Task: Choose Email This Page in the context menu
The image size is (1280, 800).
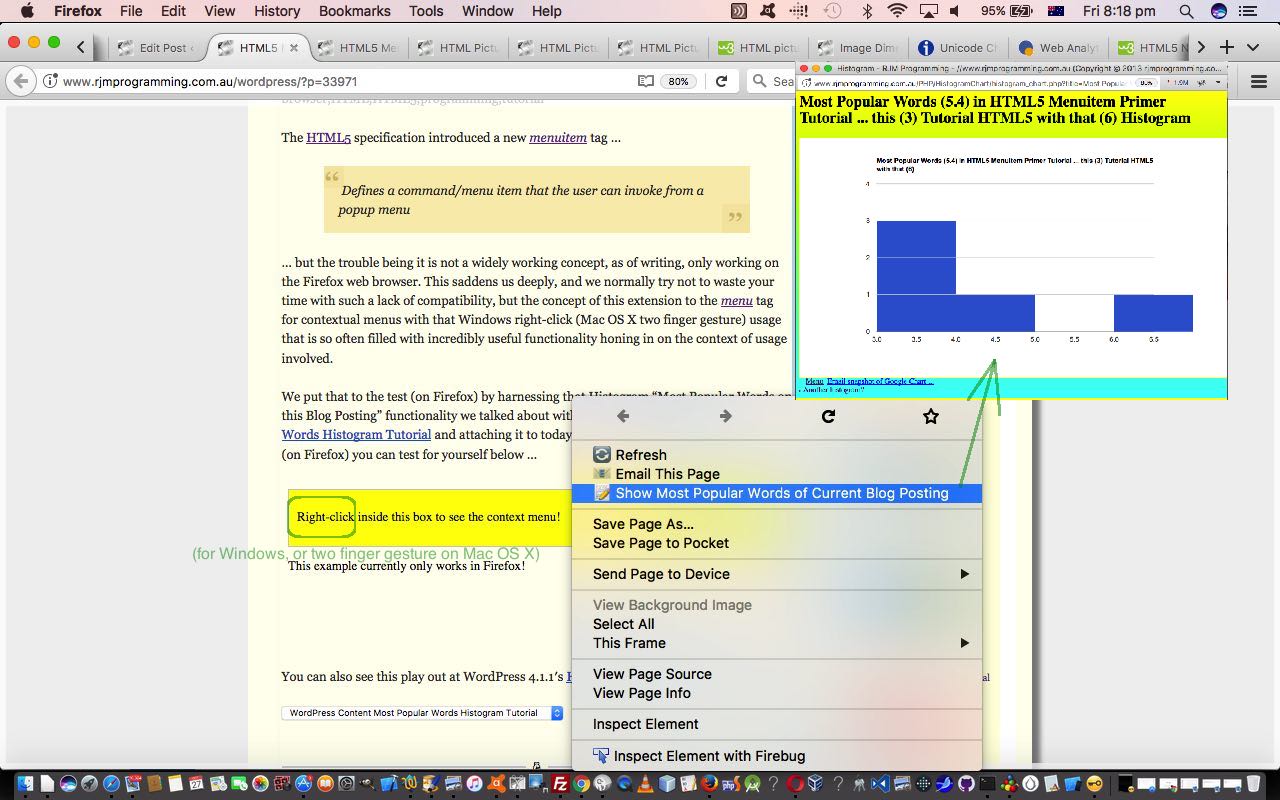Action: tap(776, 474)
